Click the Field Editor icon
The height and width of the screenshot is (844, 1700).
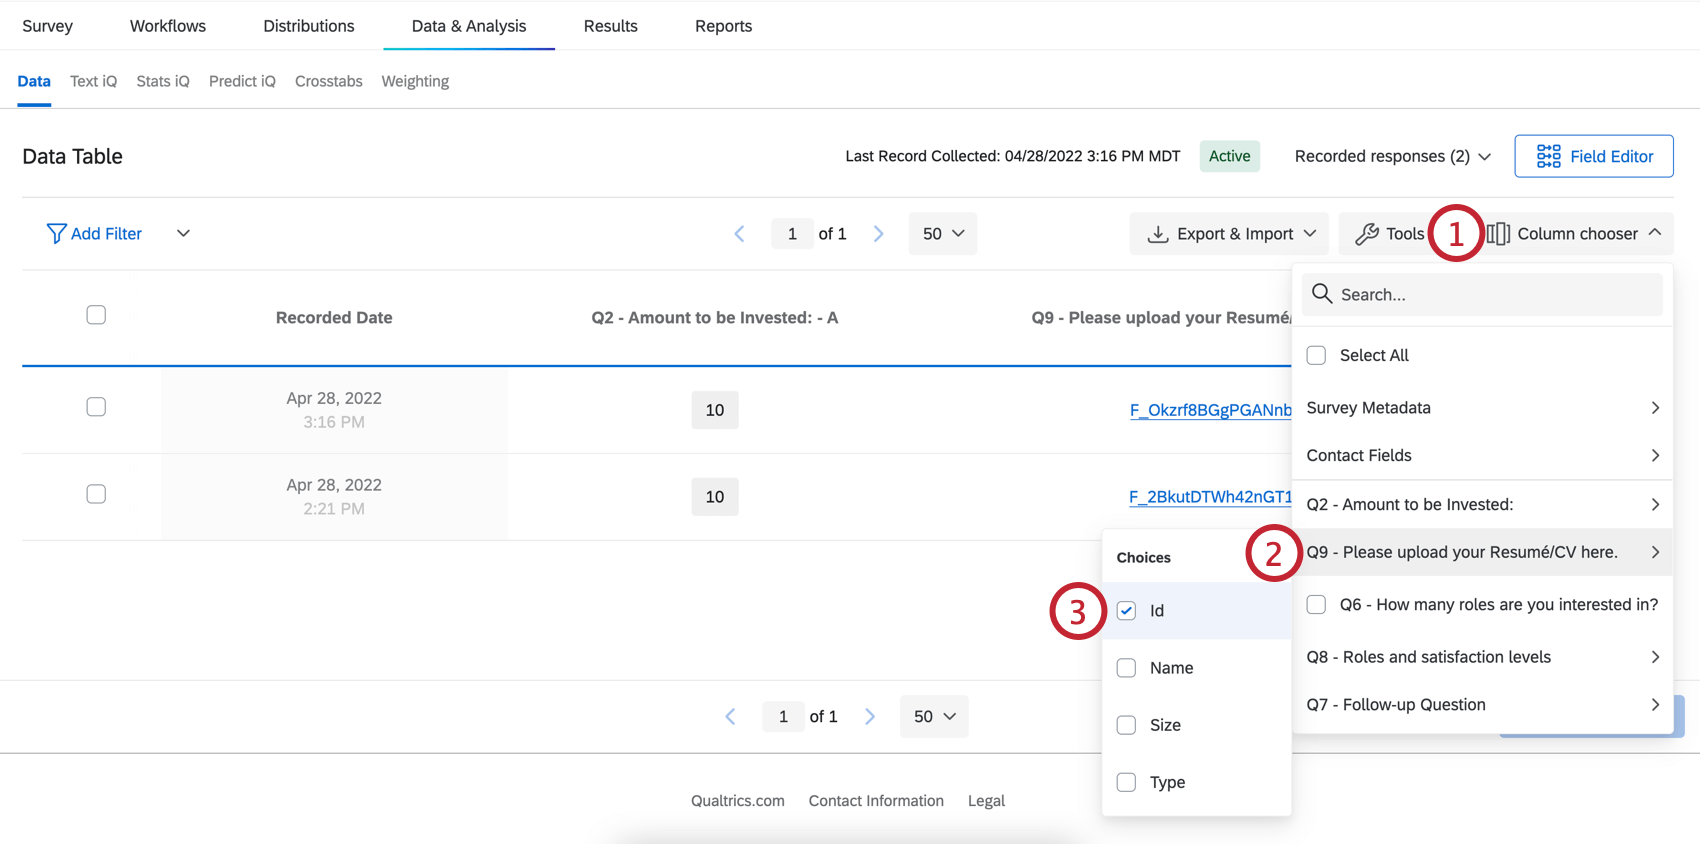pyautogui.click(x=1548, y=156)
